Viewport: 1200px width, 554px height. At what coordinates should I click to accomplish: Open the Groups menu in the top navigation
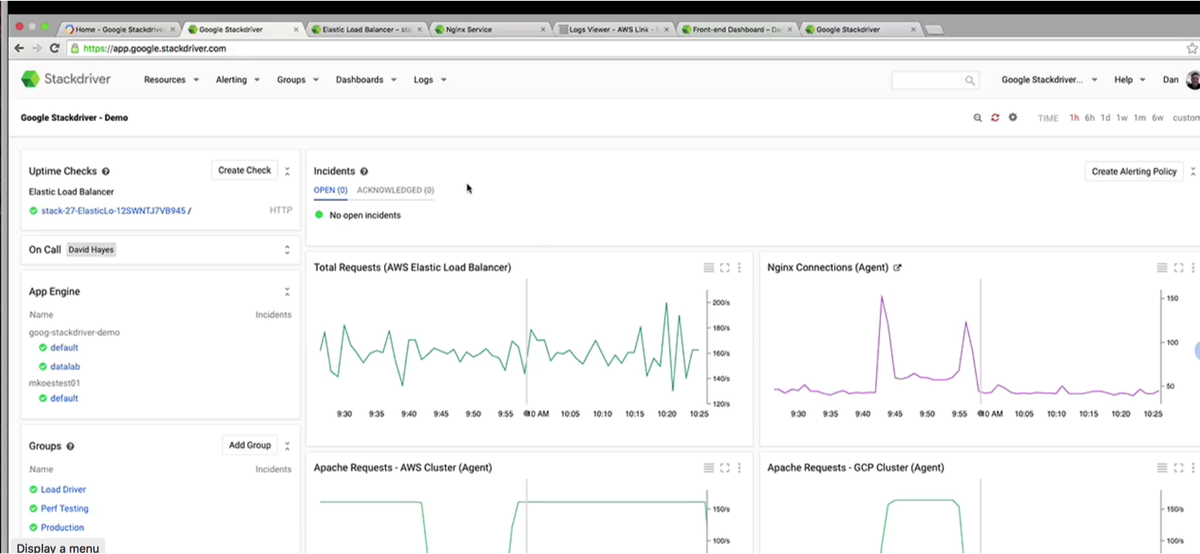297,80
